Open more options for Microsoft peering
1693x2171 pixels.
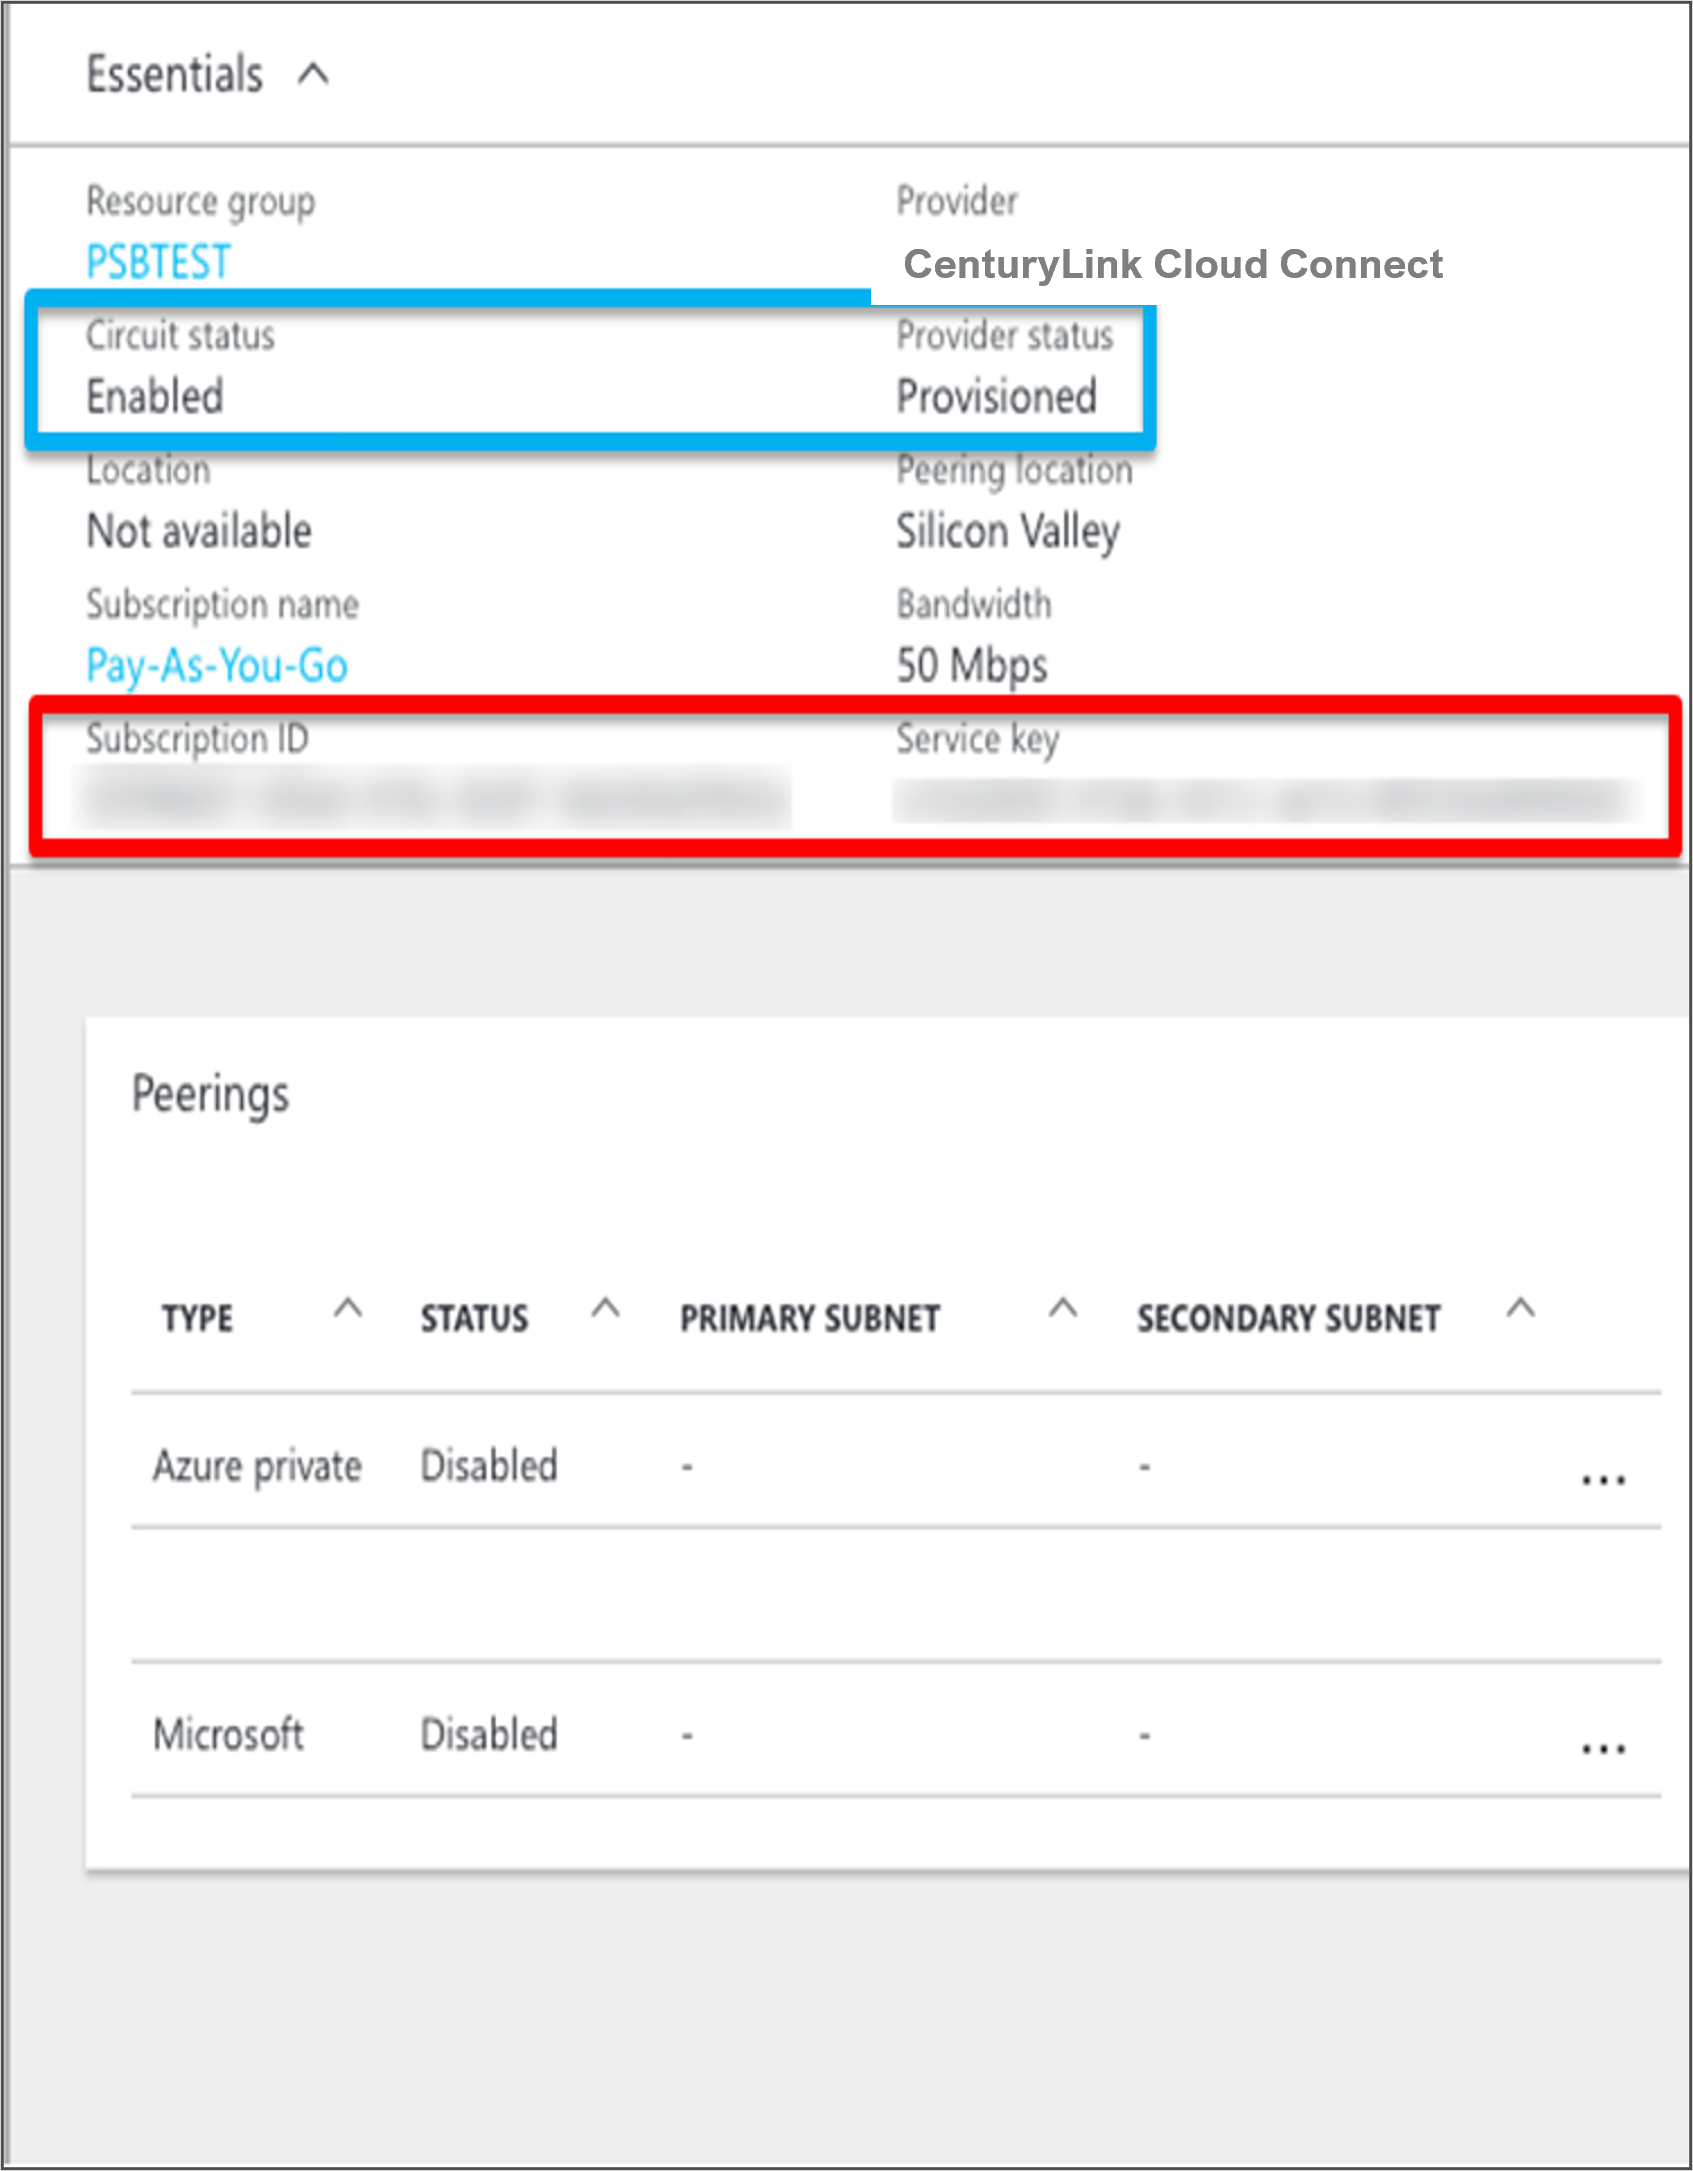tap(1603, 1748)
